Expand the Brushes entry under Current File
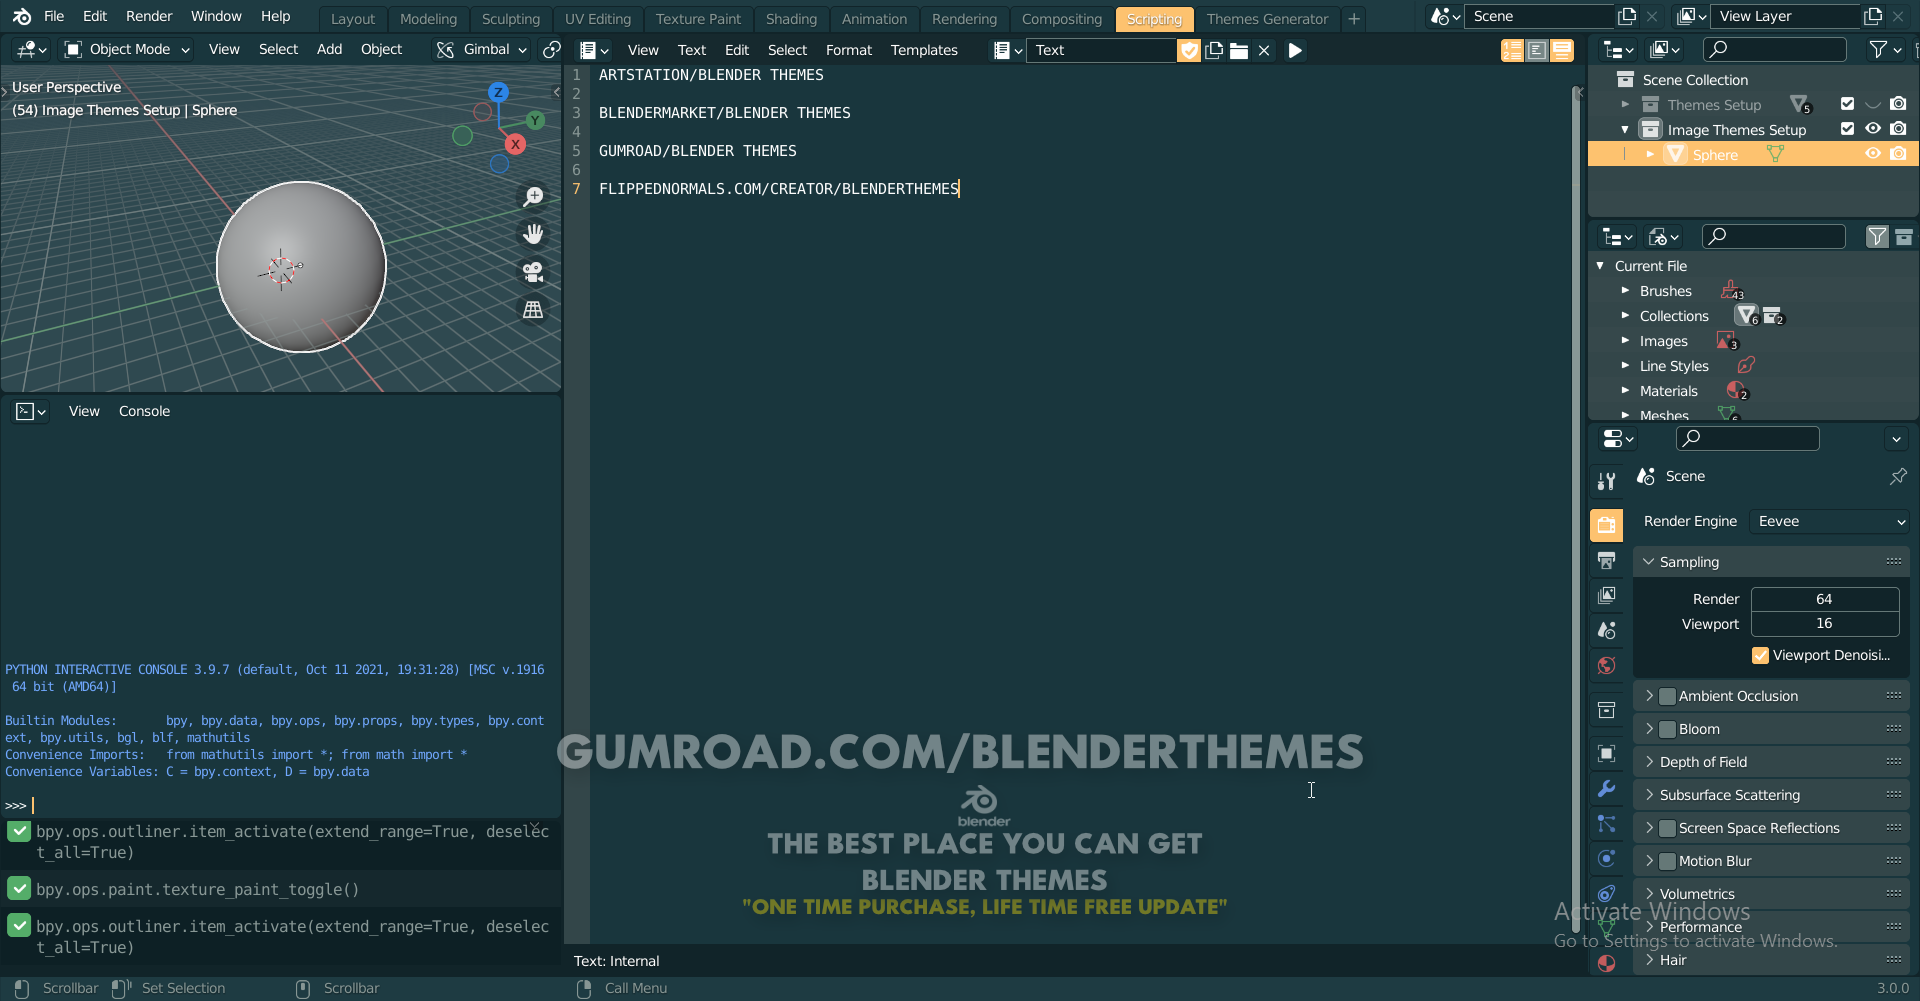This screenshot has width=1920, height=1001. coord(1625,291)
